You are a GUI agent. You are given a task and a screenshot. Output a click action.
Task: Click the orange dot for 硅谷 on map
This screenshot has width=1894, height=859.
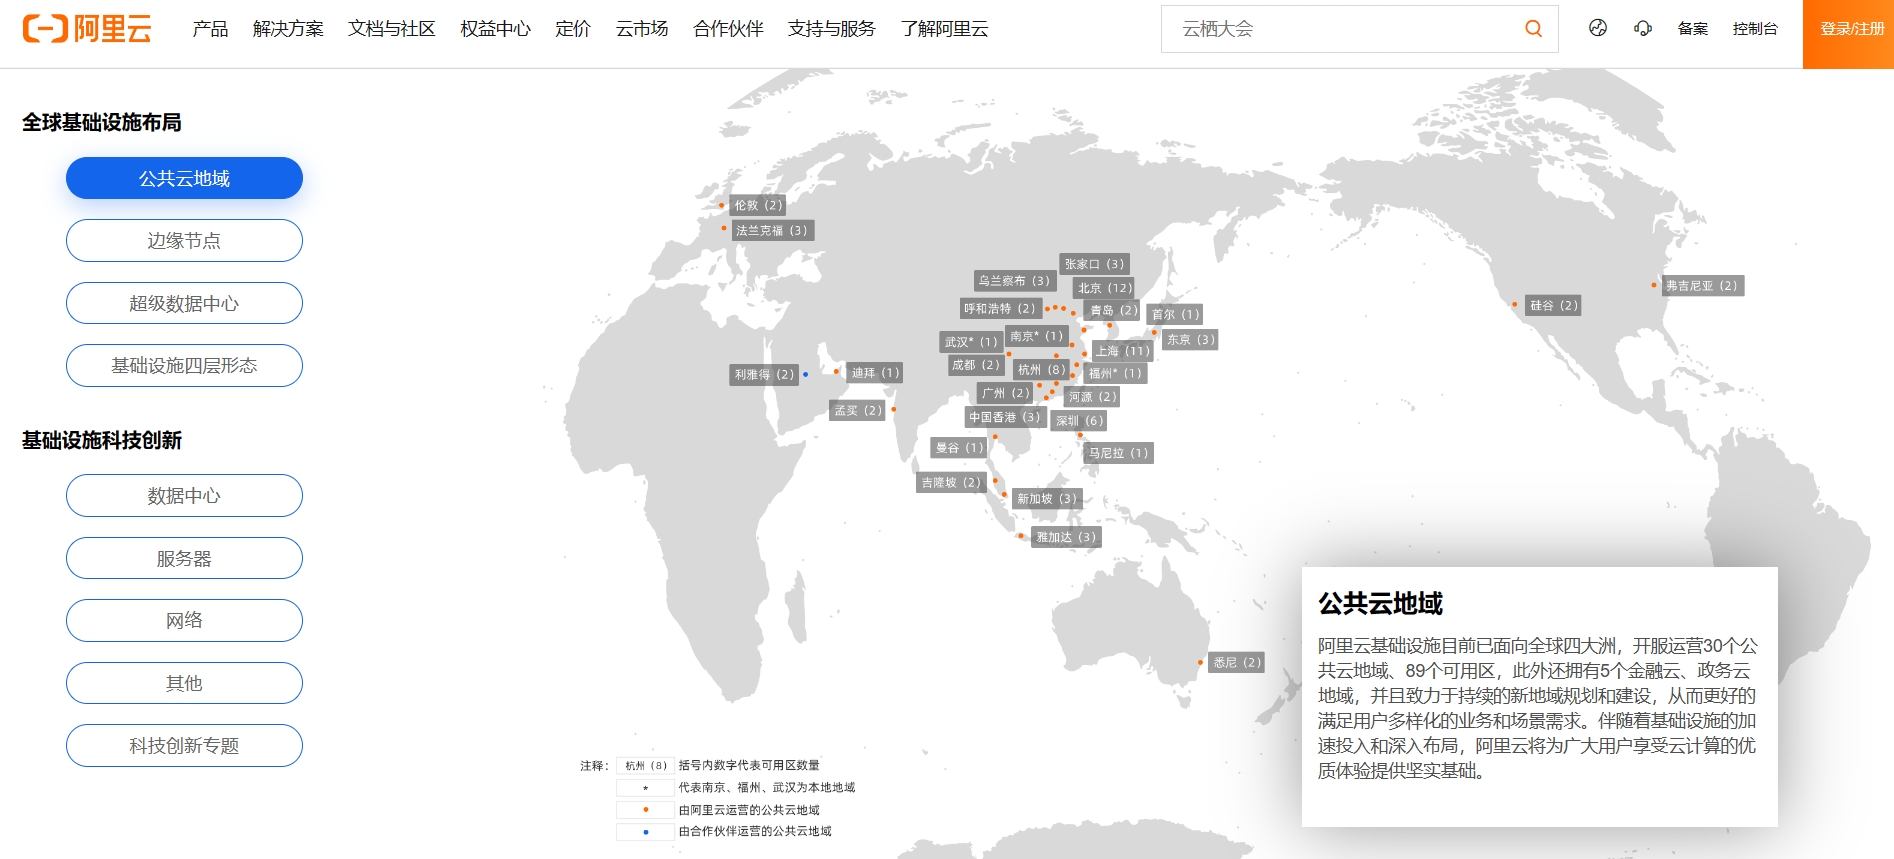click(1515, 305)
